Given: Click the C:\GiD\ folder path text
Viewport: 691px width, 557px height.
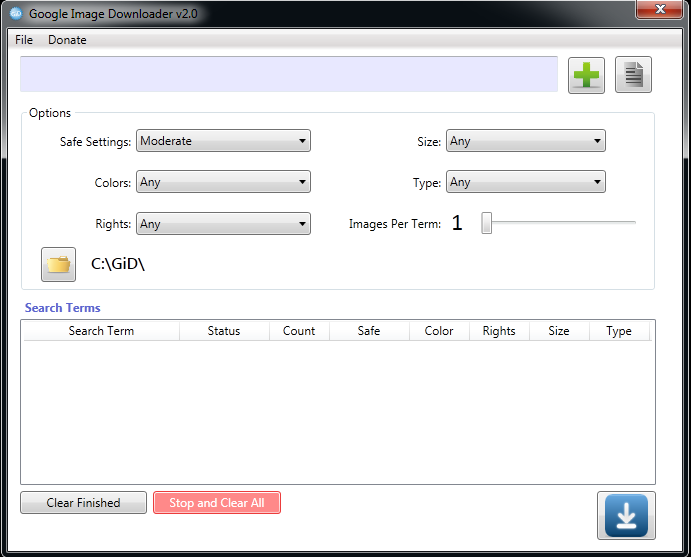Looking at the screenshot, I should pyautogui.click(x=118, y=264).
